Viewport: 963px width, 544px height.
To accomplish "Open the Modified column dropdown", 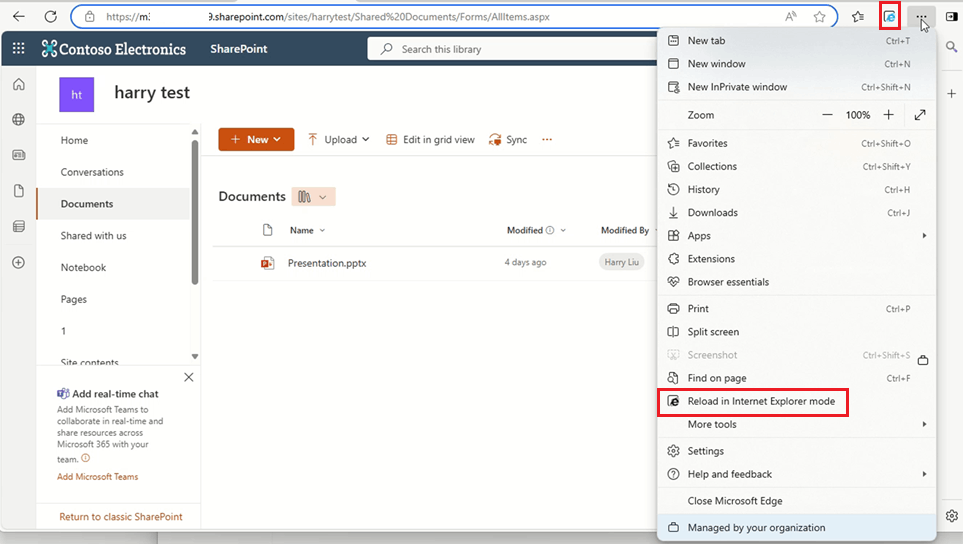I will pyautogui.click(x=536, y=230).
